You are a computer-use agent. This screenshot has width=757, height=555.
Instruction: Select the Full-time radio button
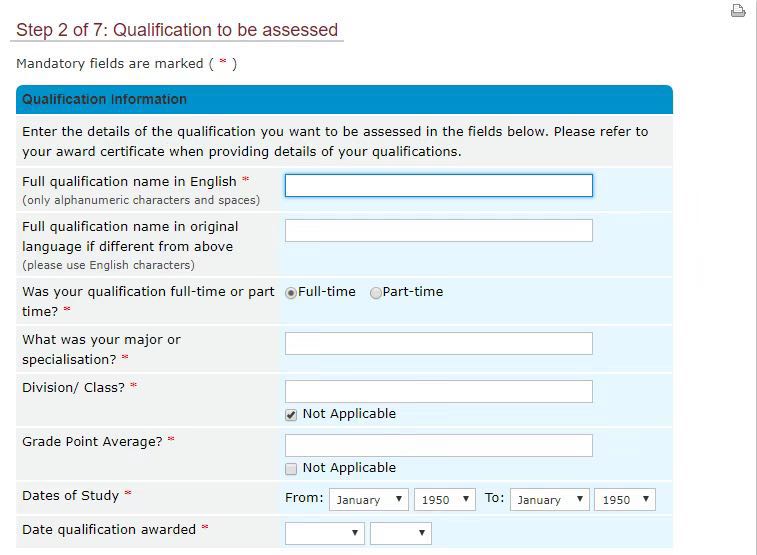tap(291, 293)
